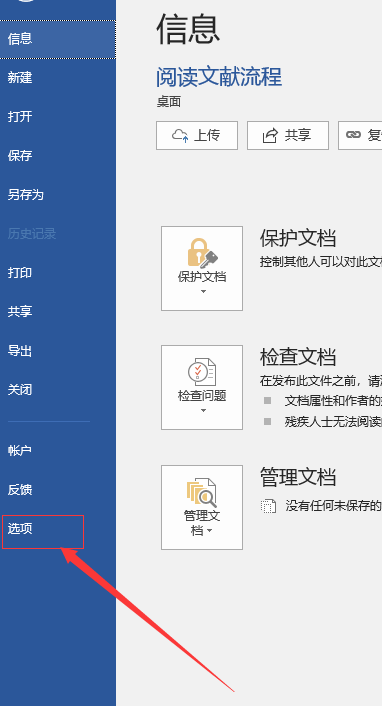Screen dimensions: 382x706
Task: Click the document icon beside 没有任何未保存的
Action: [x=268, y=506]
